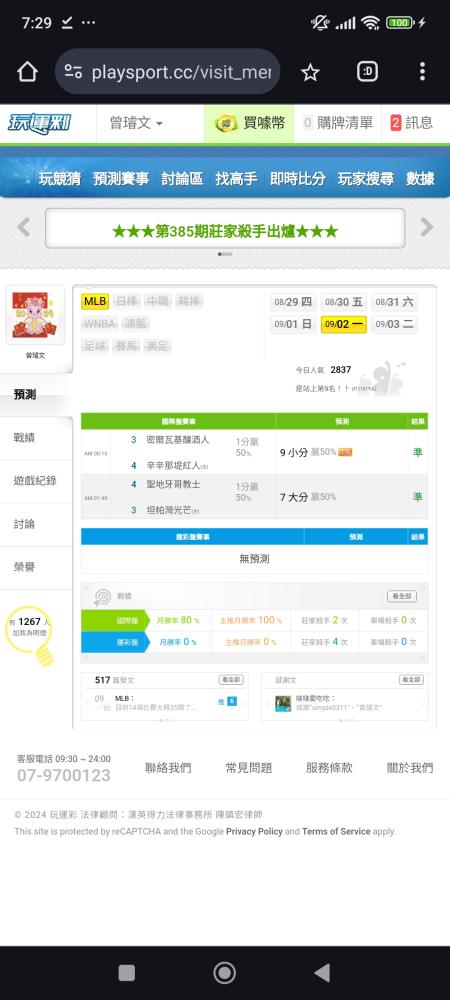The width and height of the screenshot is (450, 1000).
Task: Bookmark page with the star icon
Action: pos(310,72)
